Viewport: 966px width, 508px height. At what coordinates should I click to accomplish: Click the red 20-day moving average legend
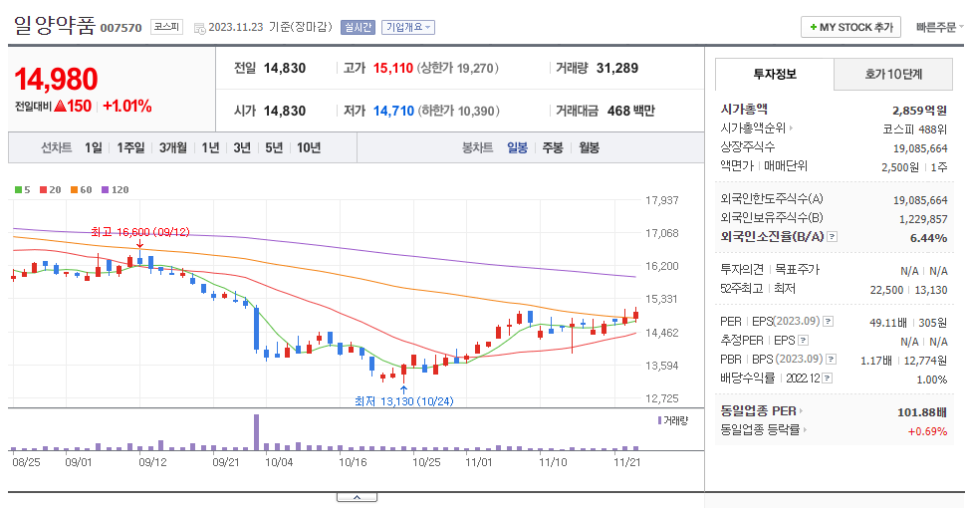point(51,190)
